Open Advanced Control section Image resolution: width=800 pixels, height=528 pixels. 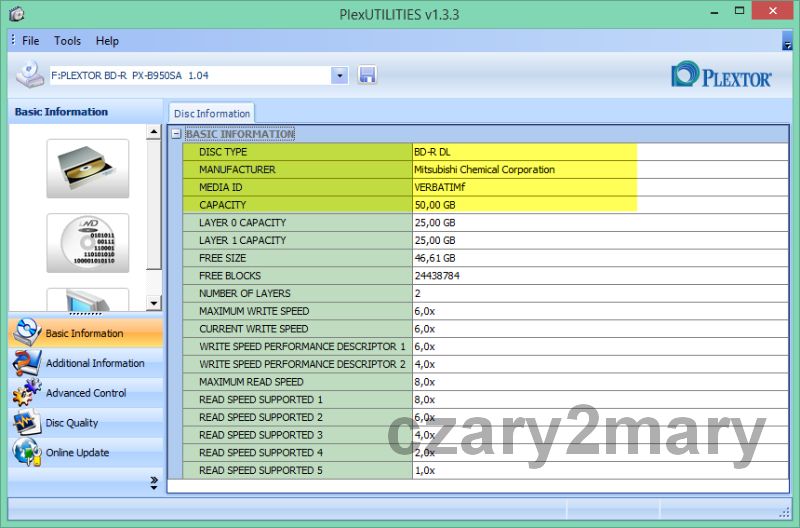coord(86,393)
